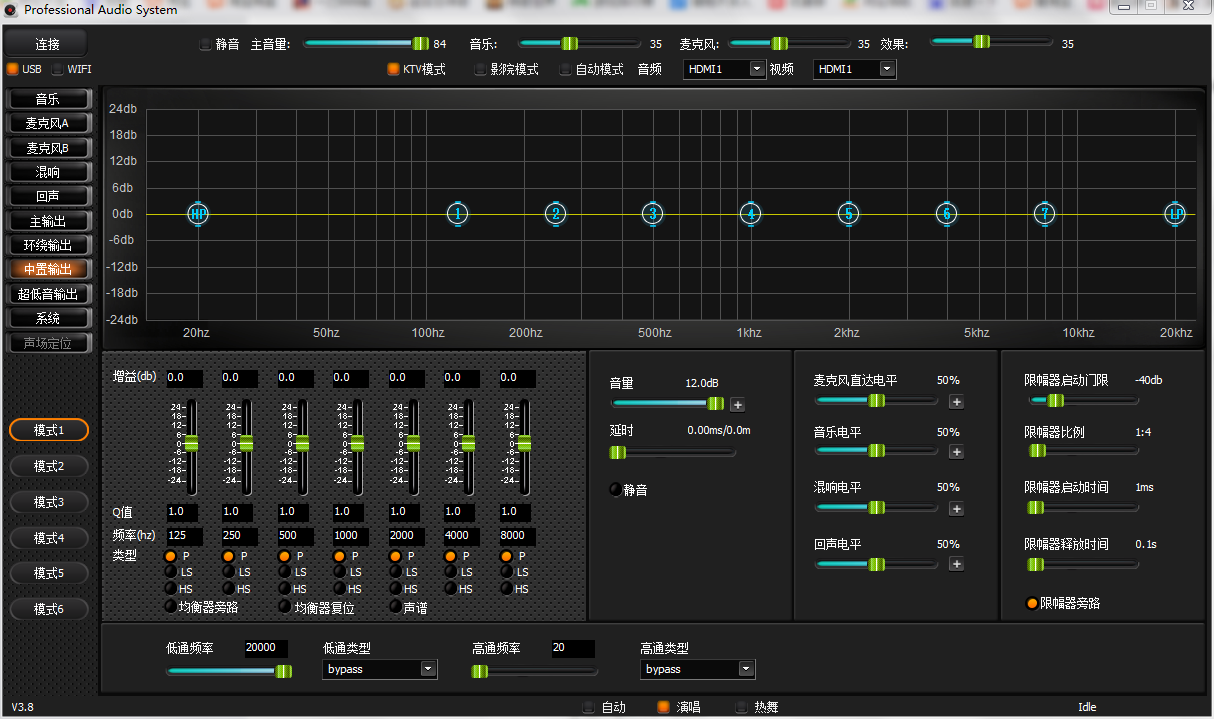Select EQ band node 7 on the graph
The height and width of the screenshot is (719, 1214).
point(1044,213)
